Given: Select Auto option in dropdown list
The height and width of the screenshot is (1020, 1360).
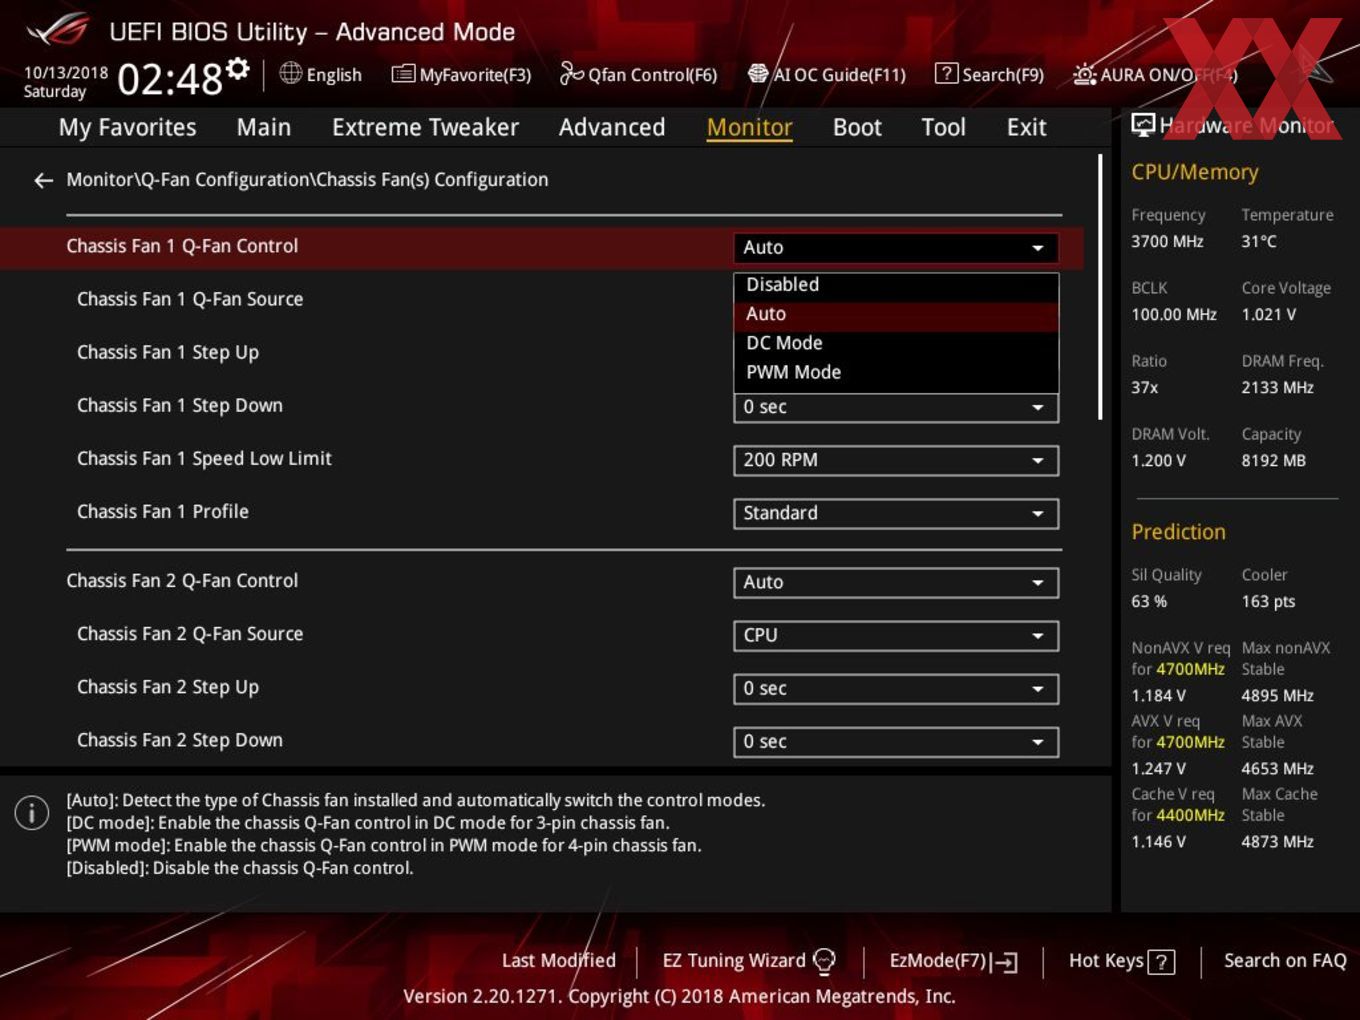Looking at the screenshot, I should coord(896,314).
